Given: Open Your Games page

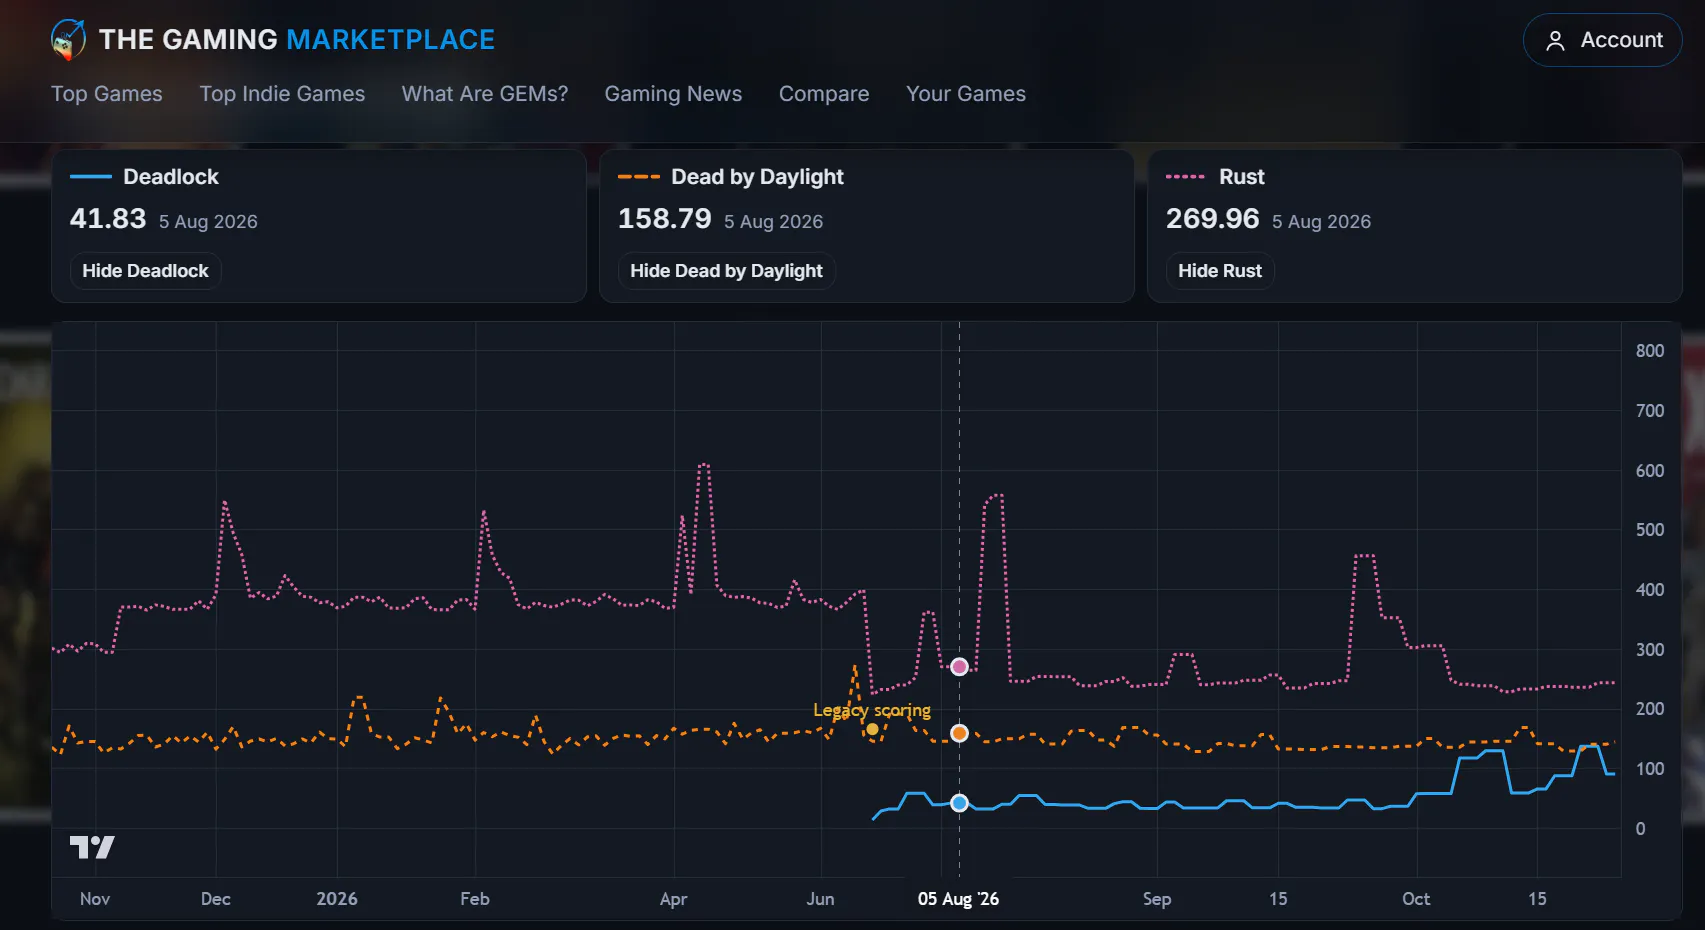Looking at the screenshot, I should click(966, 94).
